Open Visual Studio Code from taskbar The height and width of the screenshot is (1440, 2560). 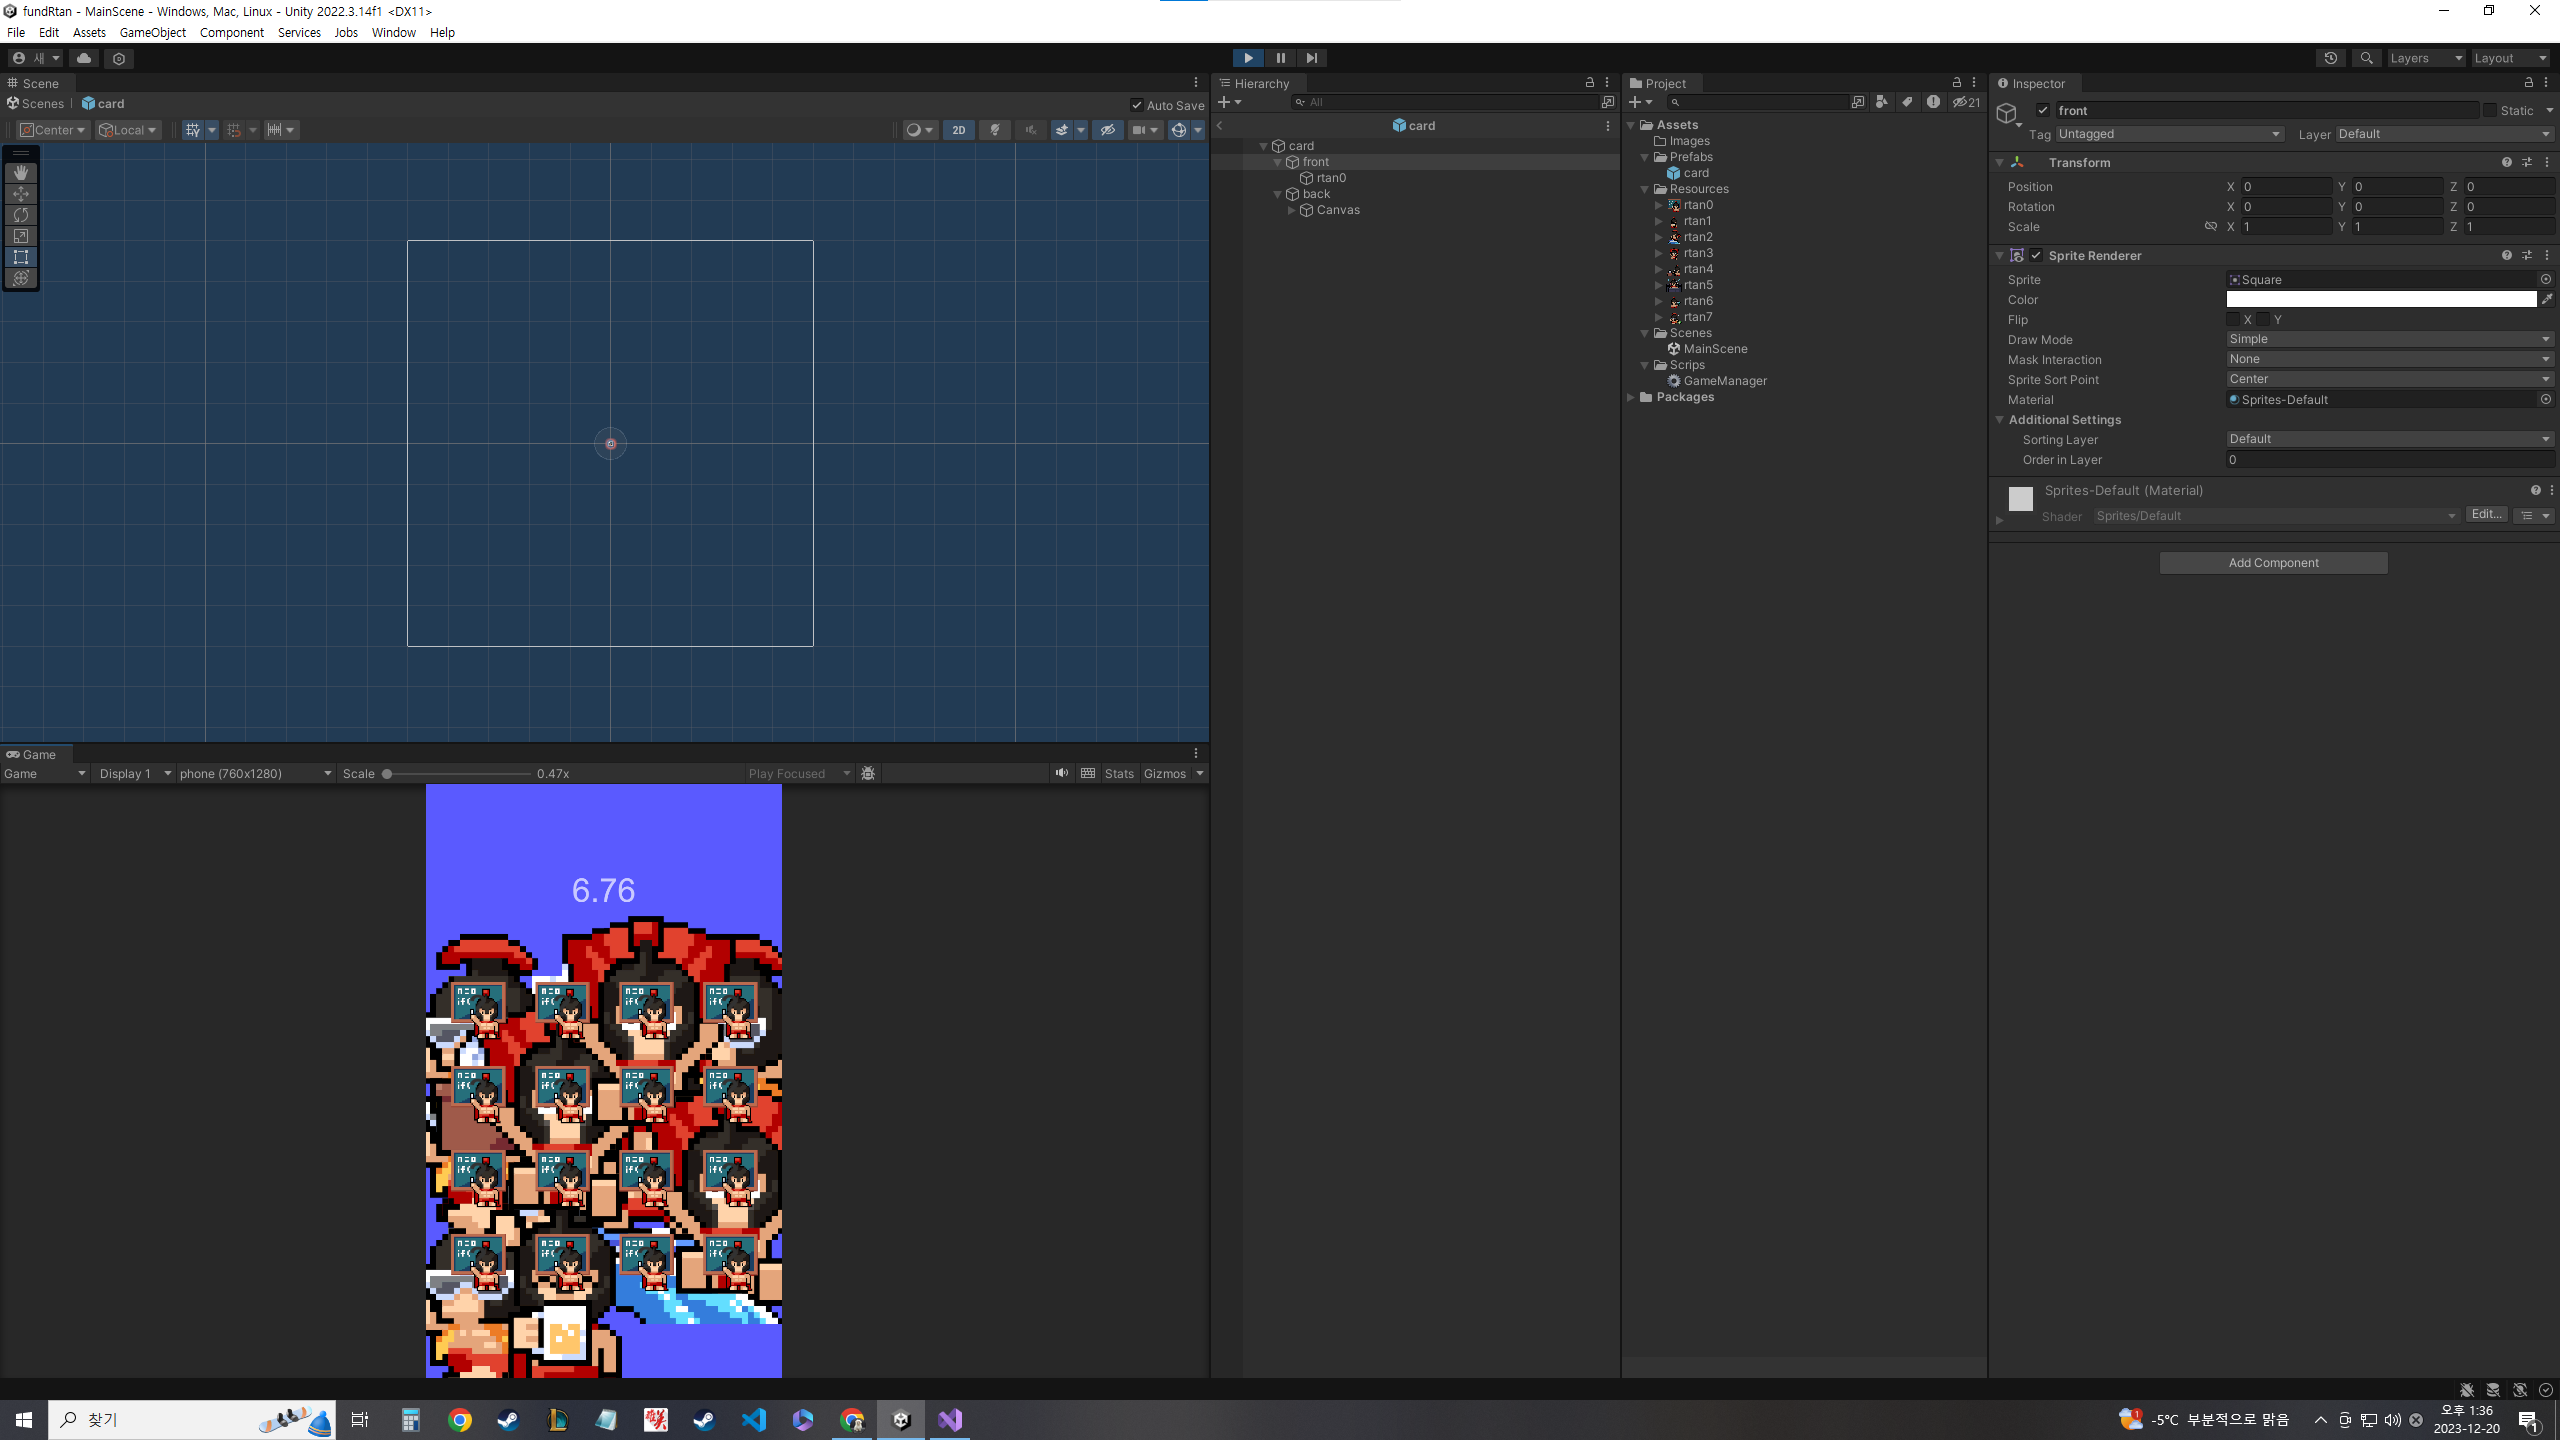tap(754, 1420)
